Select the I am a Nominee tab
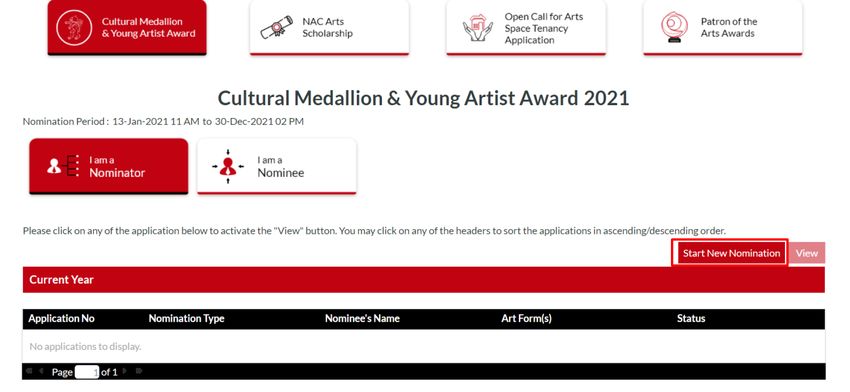 point(276,166)
